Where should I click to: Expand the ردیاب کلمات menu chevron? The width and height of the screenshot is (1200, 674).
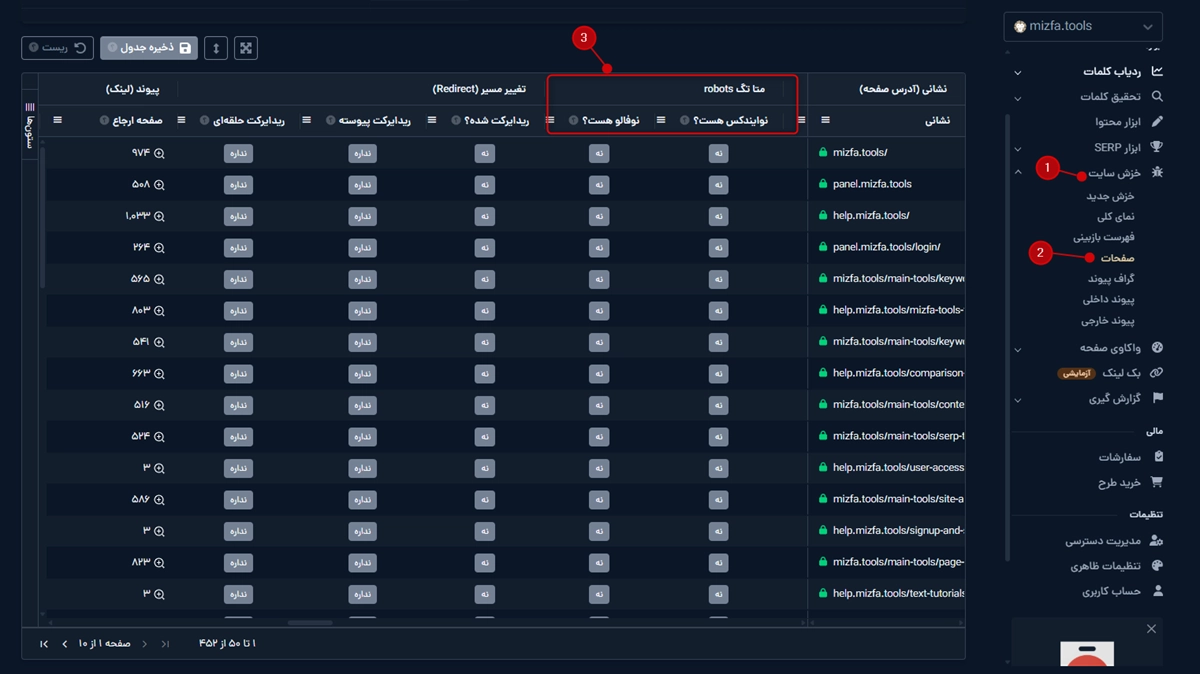point(1018,72)
